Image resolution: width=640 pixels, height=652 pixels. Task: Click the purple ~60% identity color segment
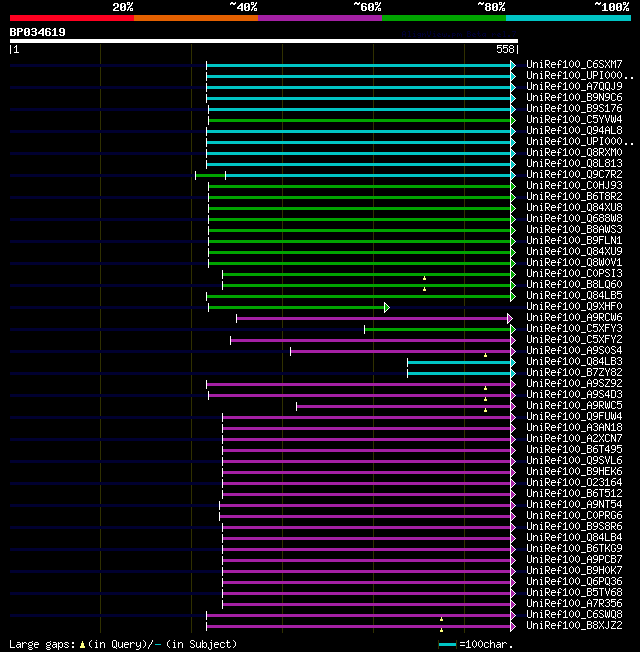point(320,18)
